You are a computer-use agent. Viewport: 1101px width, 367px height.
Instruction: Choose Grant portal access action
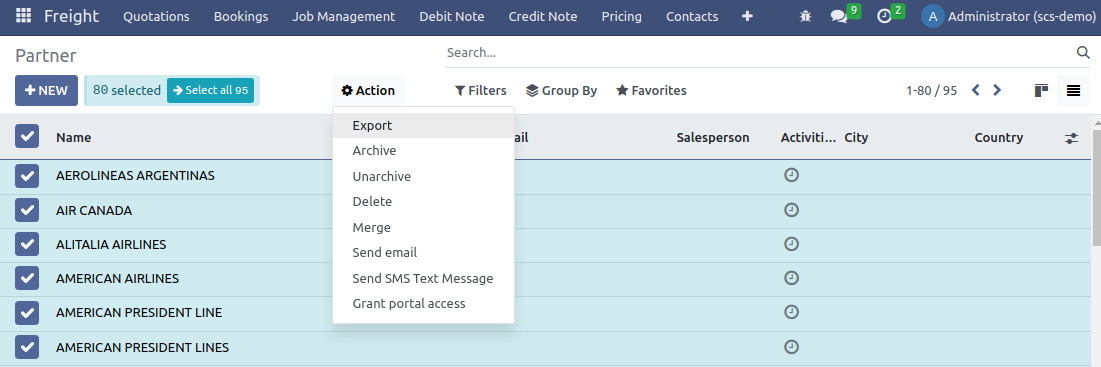423,304
